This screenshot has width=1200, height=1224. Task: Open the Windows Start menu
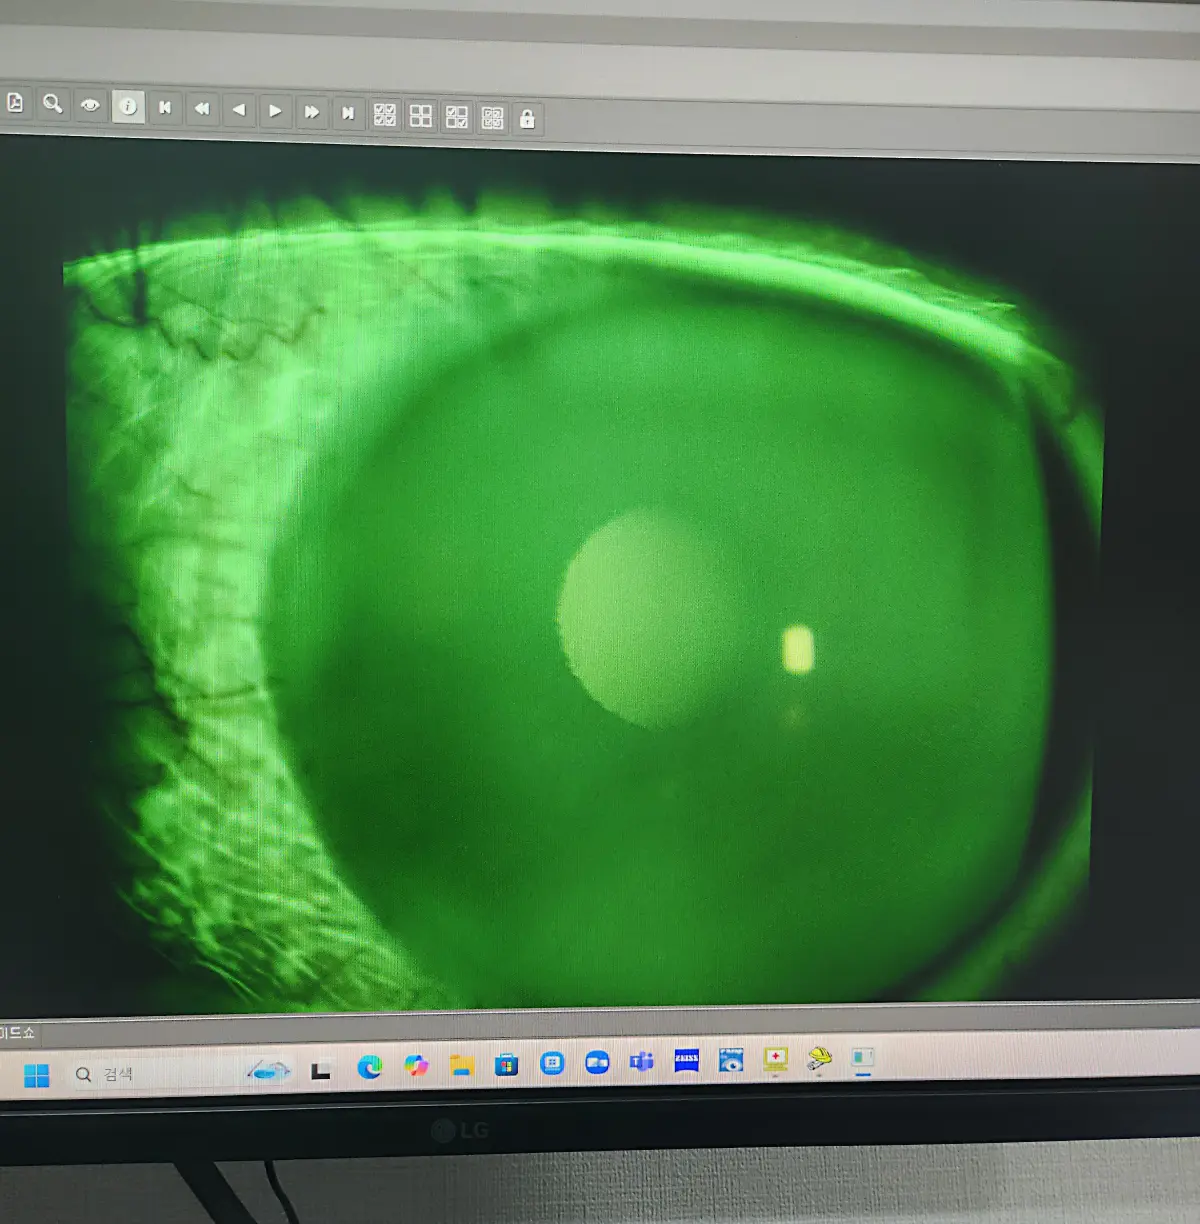point(36,1075)
